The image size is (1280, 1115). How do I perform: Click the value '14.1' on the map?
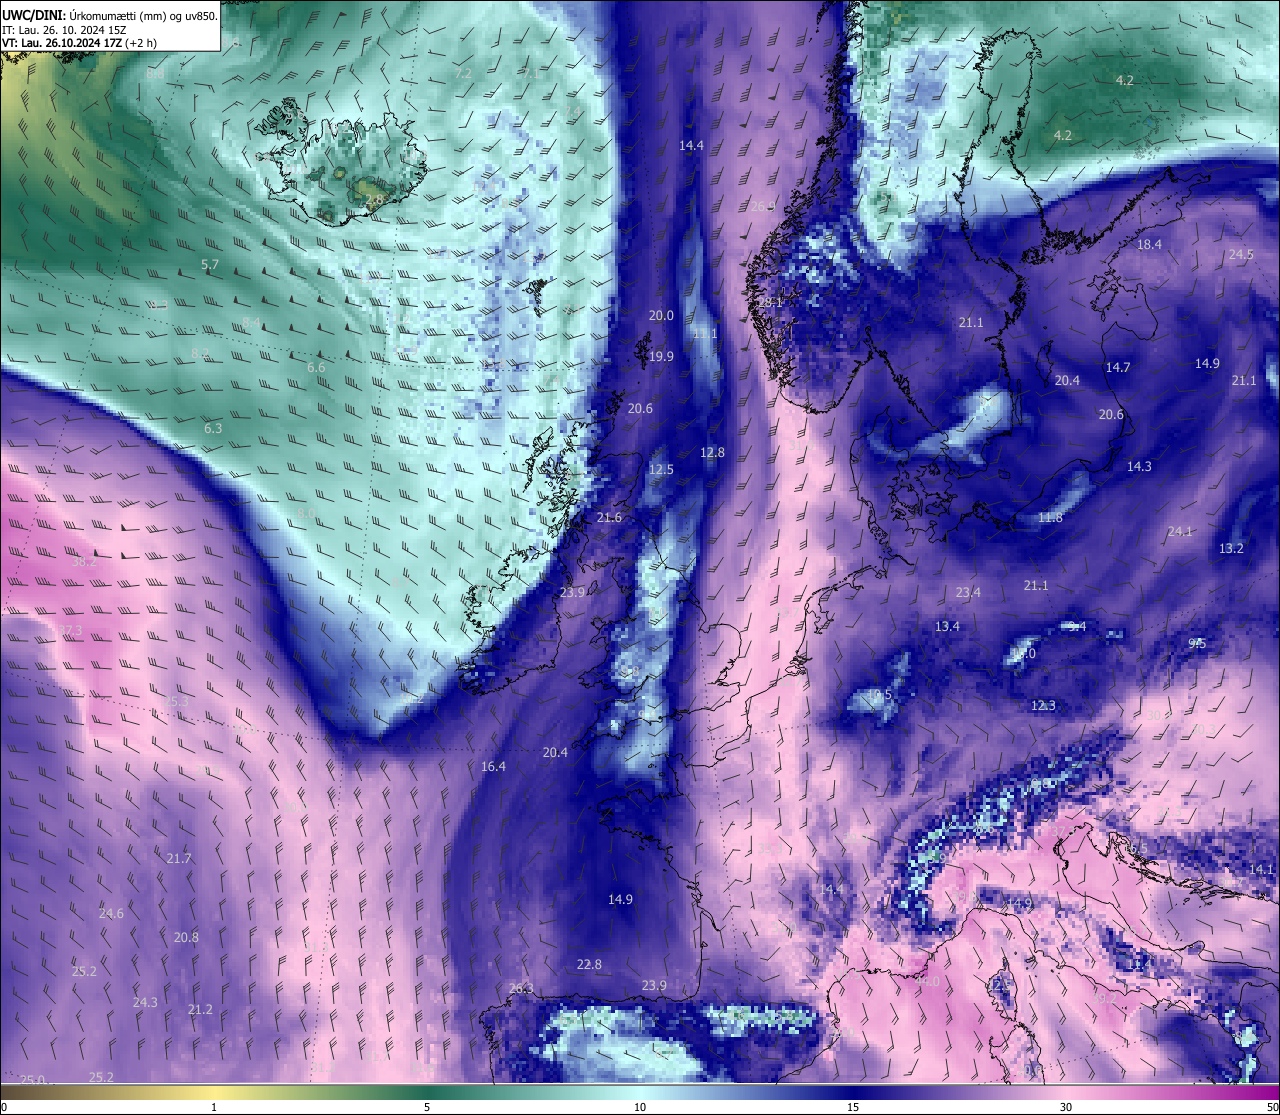point(1261,870)
